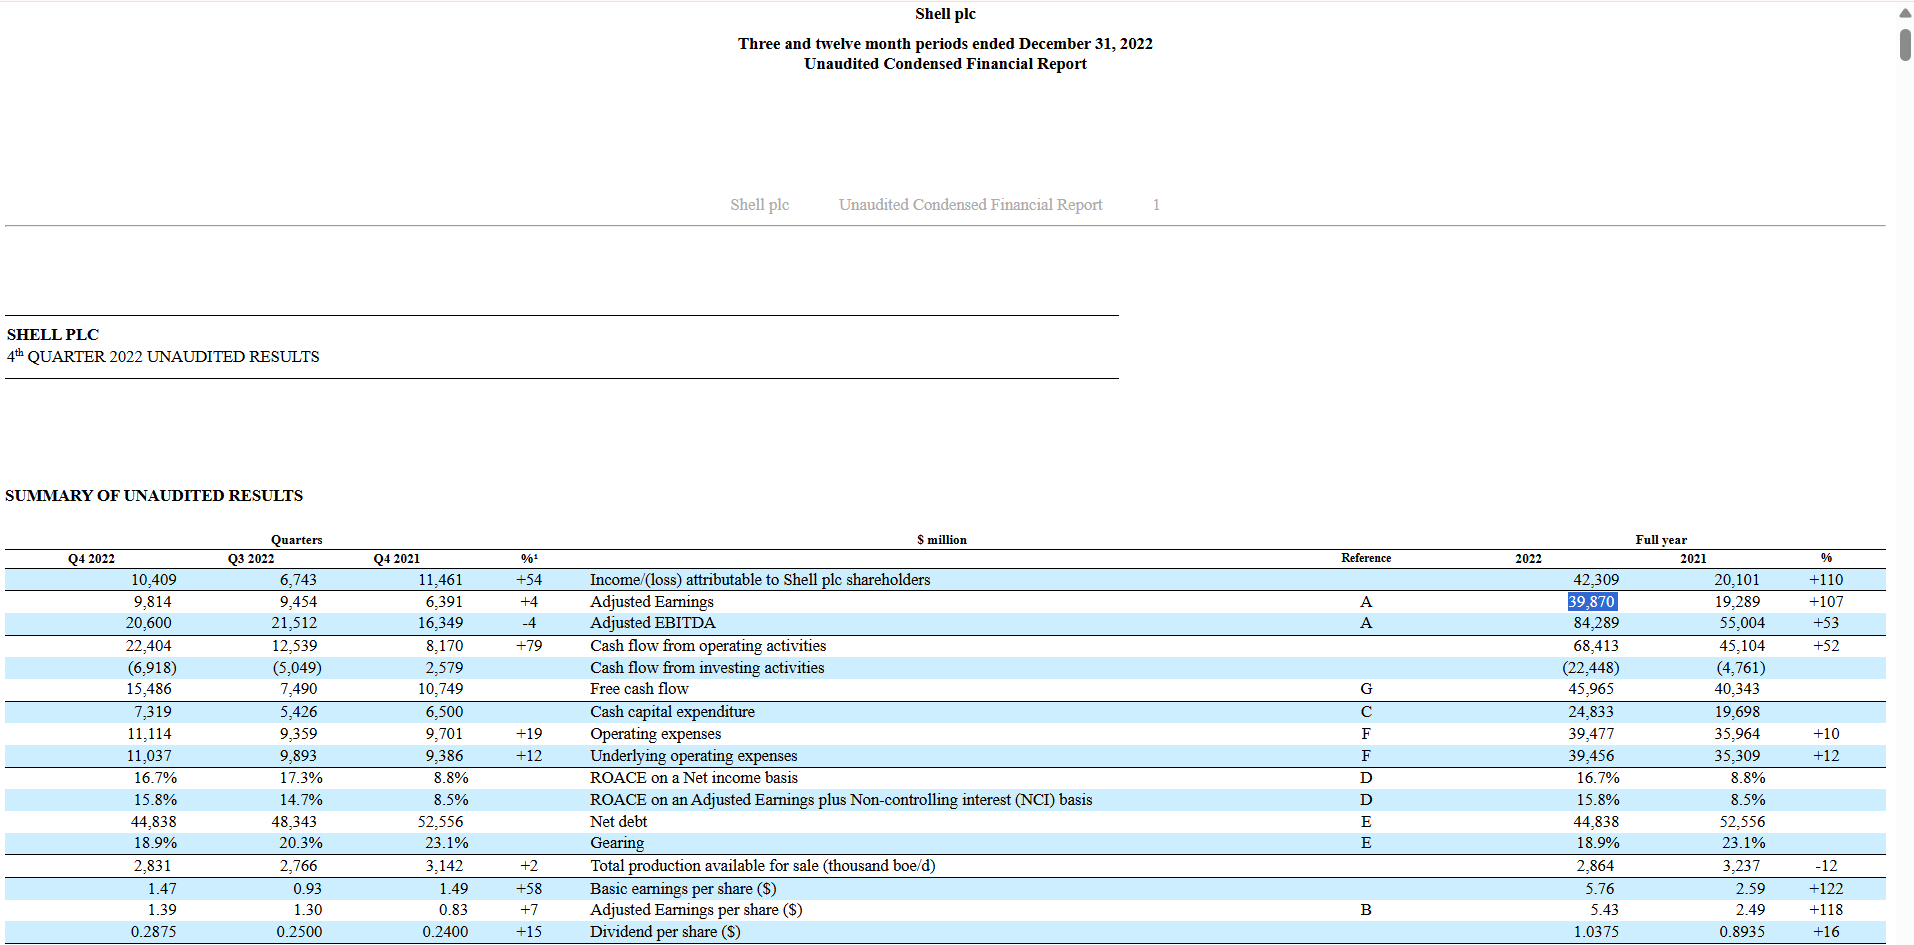
Task: Click reference letter C for Cash capital expenditure
Action: pyautogui.click(x=1366, y=712)
